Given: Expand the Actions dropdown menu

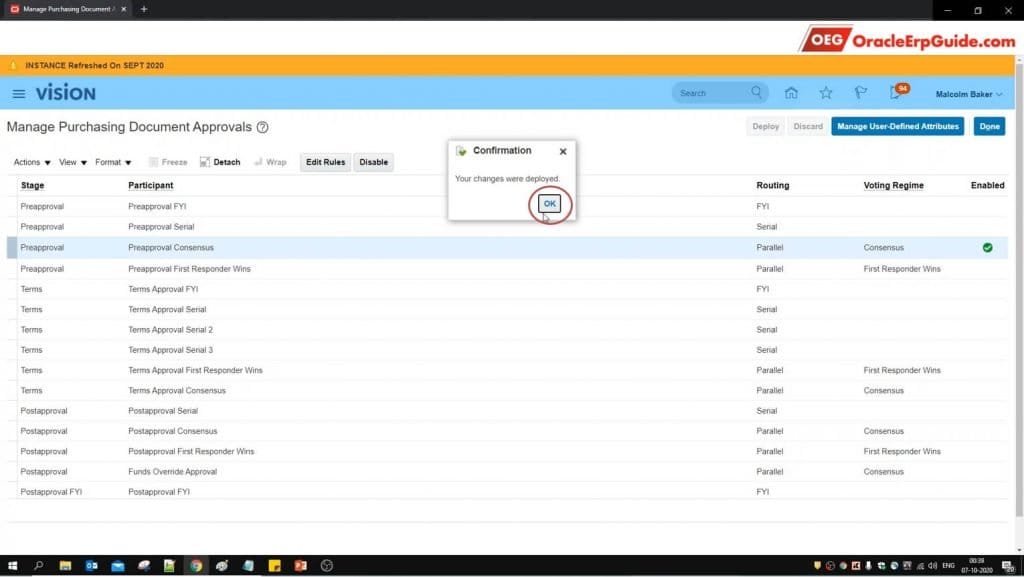Looking at the screenshot, I should point(32,162).
